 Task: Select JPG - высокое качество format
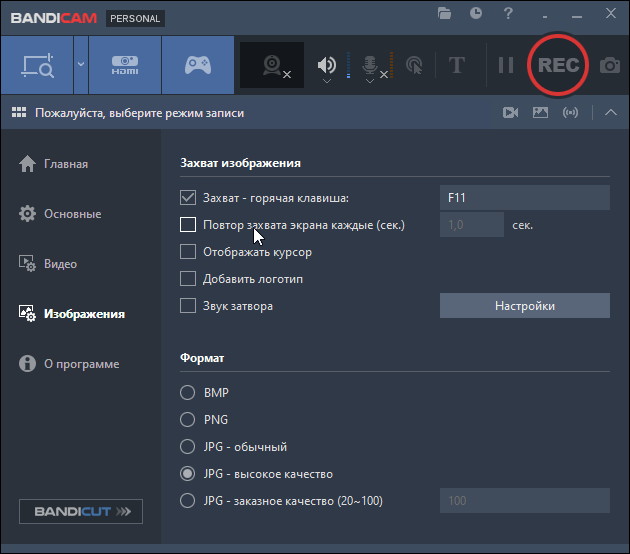tap(187, 474)
